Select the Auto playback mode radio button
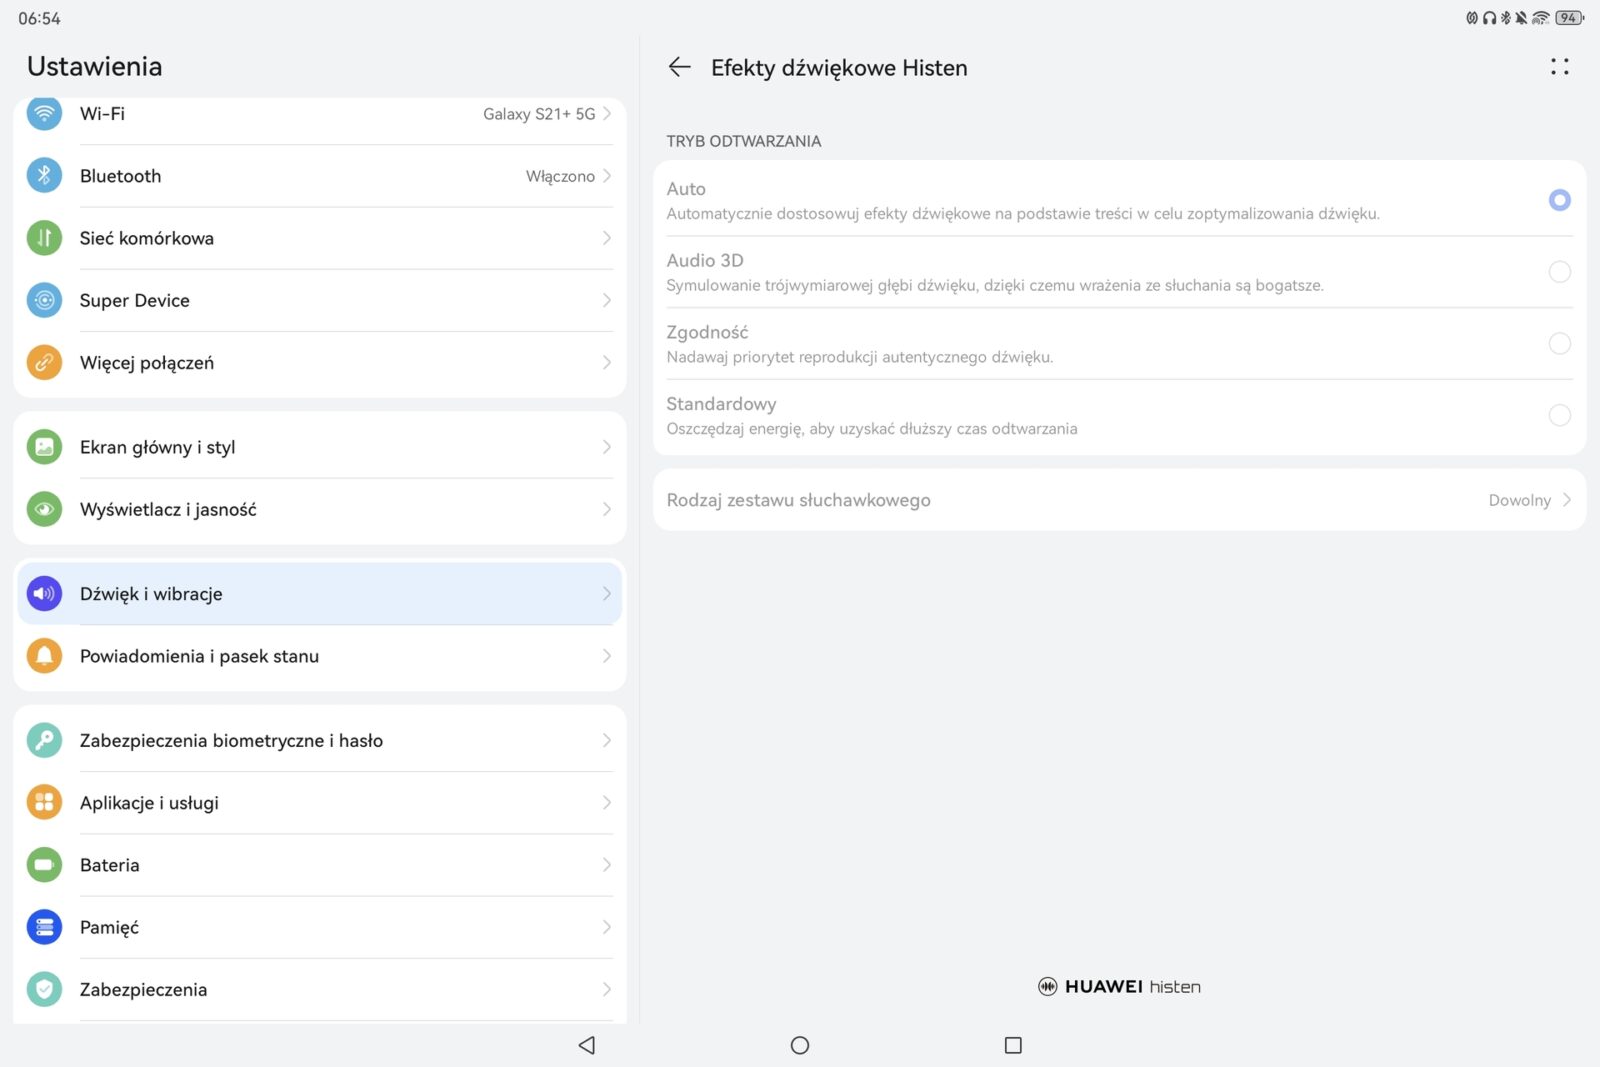 coord(1559,200)
